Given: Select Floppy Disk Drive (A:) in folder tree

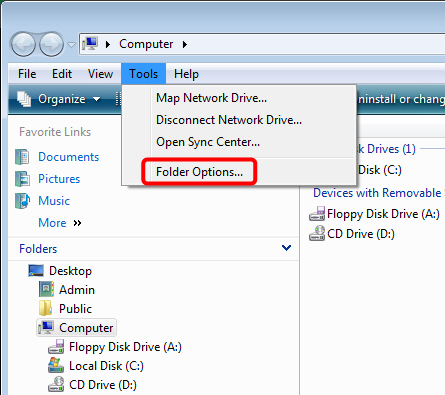Looking at the screenshot, I should (125, 347).
